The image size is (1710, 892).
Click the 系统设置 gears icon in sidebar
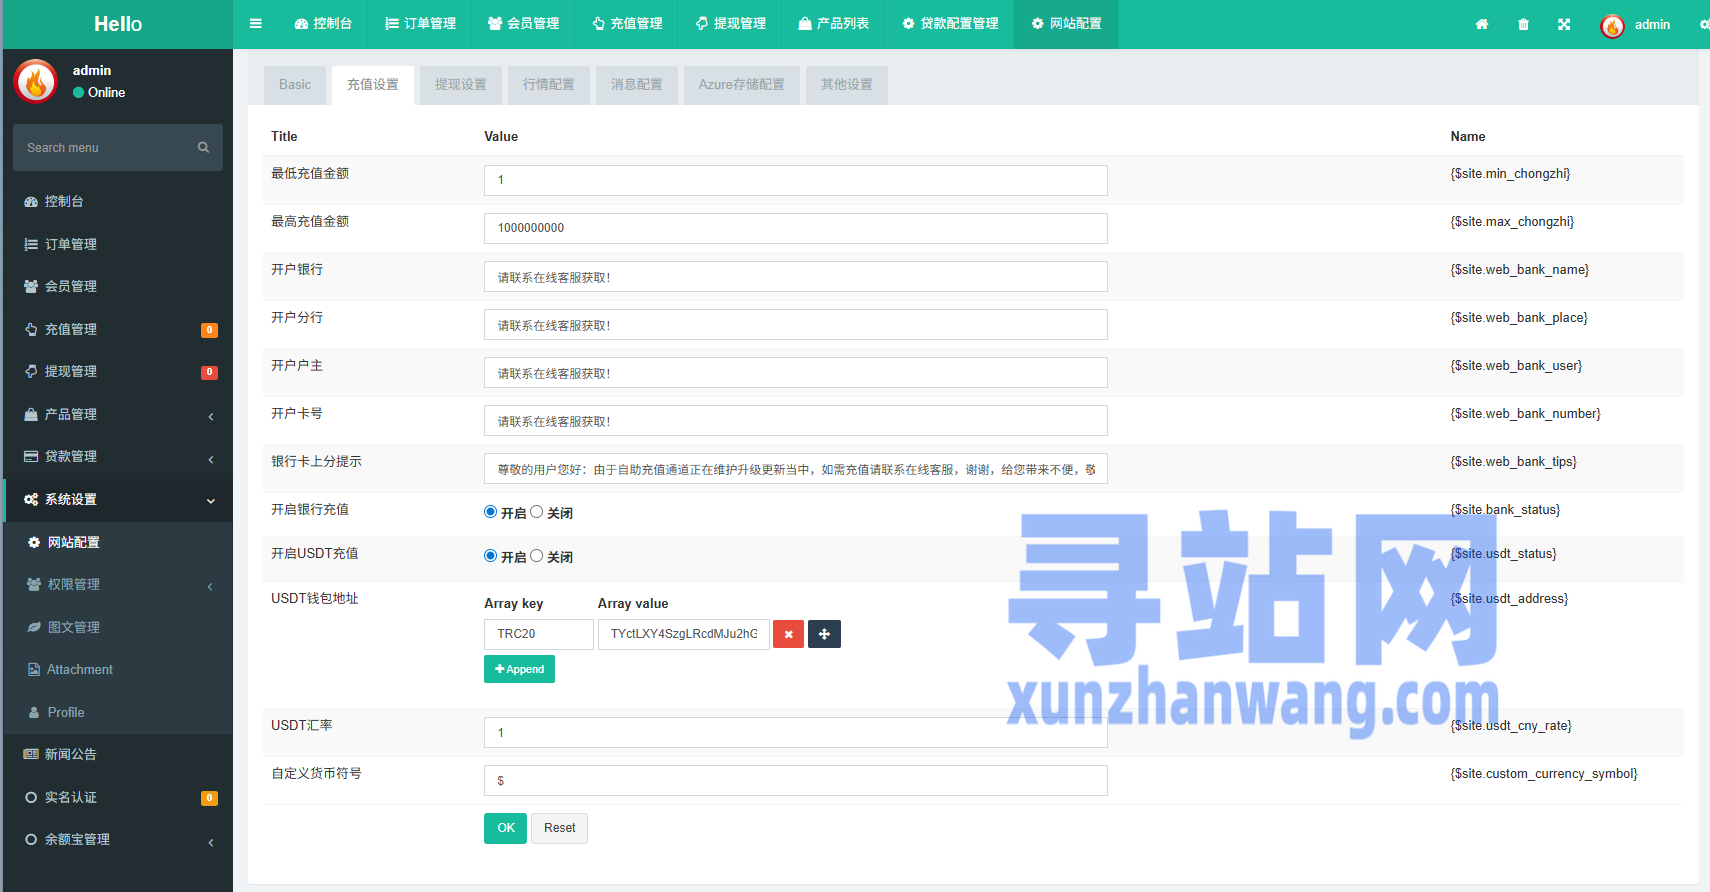click(x=31, y=499)
